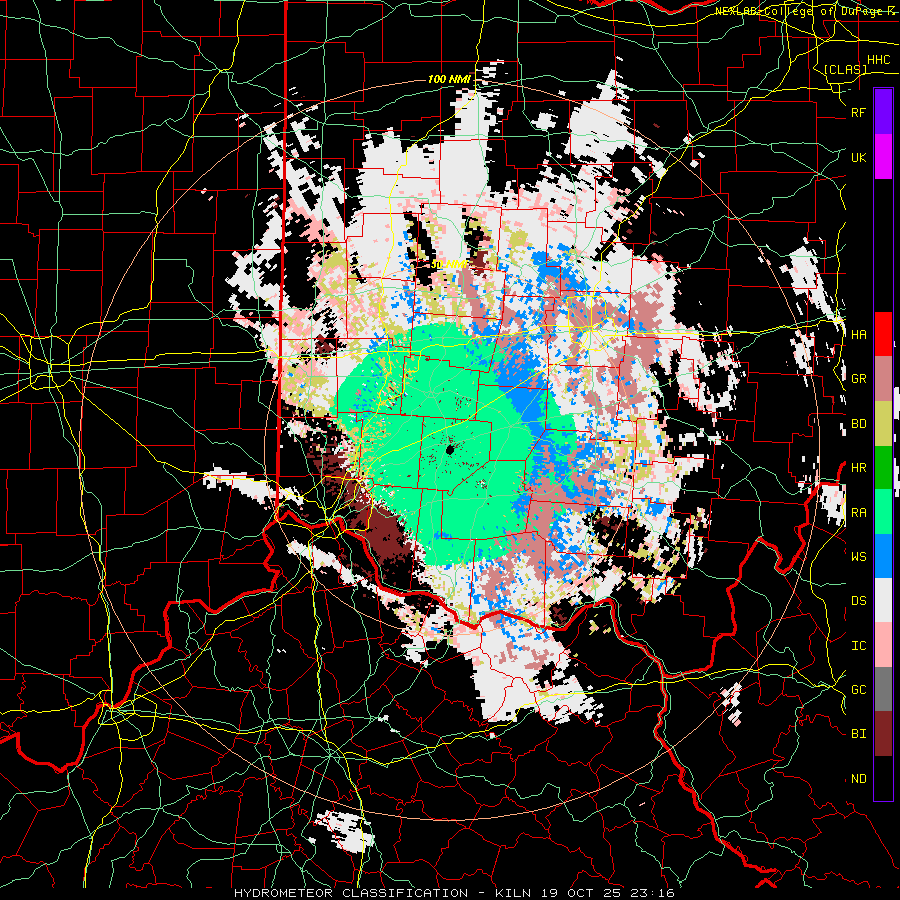The image size is (900, 900).
Task: Click the Hydrometeor Classification KILN timestamp caption
Action: click(454, 893)
